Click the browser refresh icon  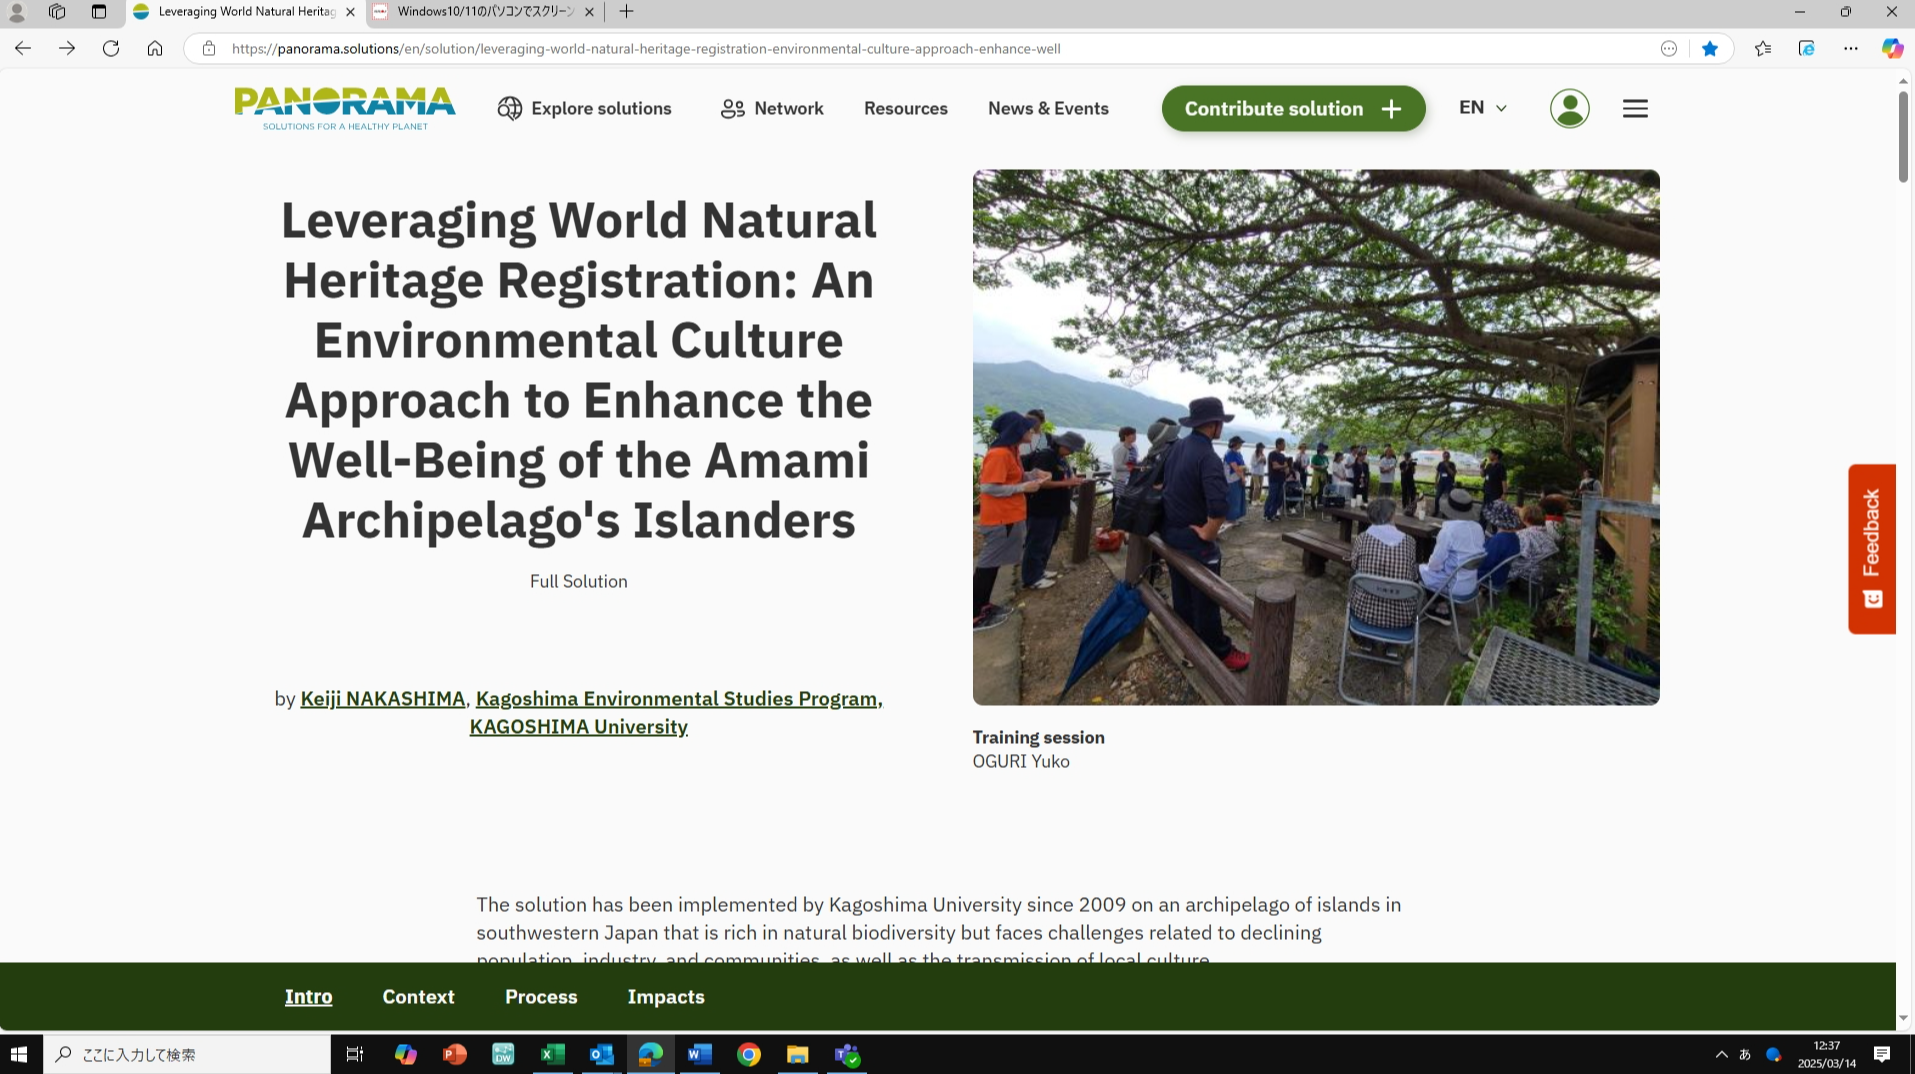tap(111, 48)
